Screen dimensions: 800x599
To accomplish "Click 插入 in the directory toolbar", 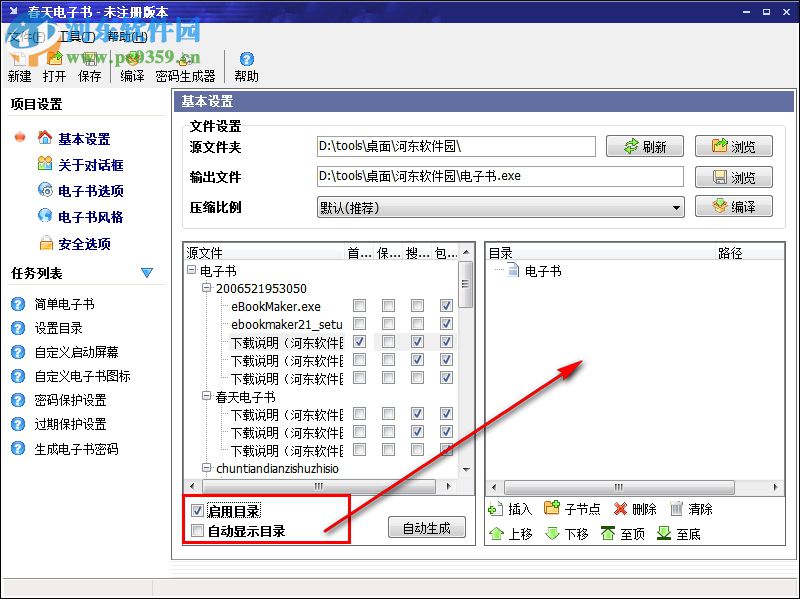I will coord(510,509).
